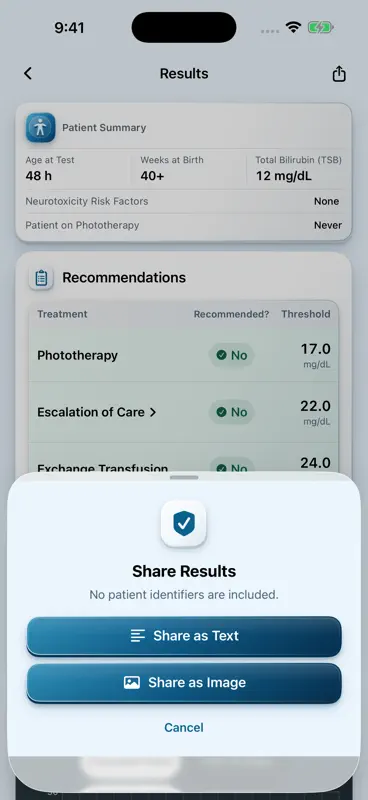Screen dimensions: 368x800
Task: Select the Phototherapy row
Action: coord(184,355)
